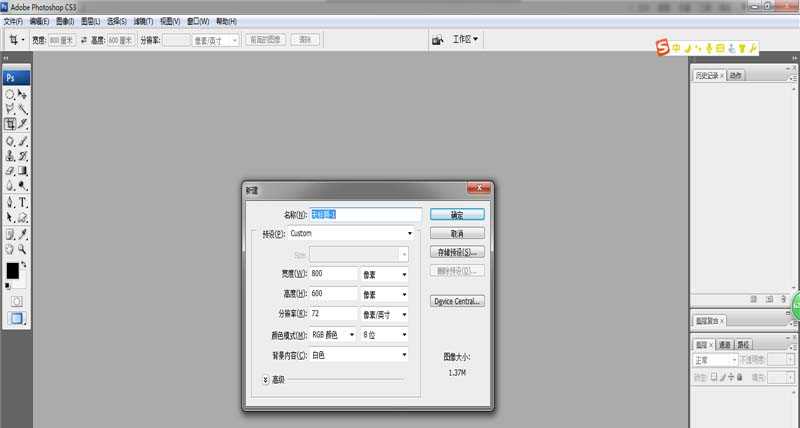The height and width of the screenshot is (428, 800).
Task: Open the 预设 Custom preset dropdown
Action: point(409,234)
